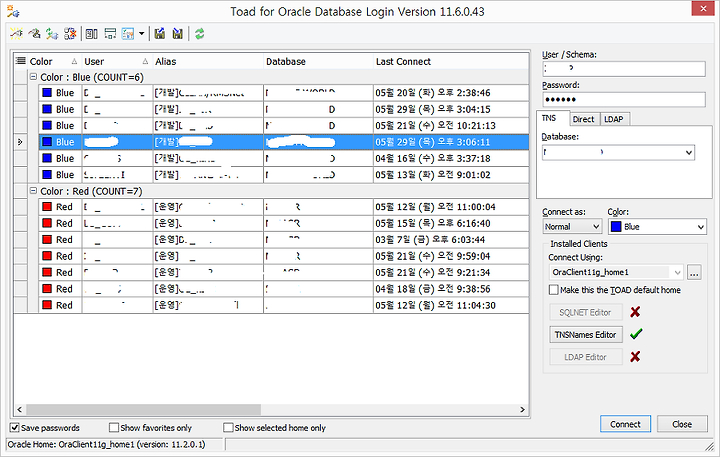Check Make this the TOAD default home
Image resolution: width=720 pixels, height=457 pixels.
click(x=553, y=290)
